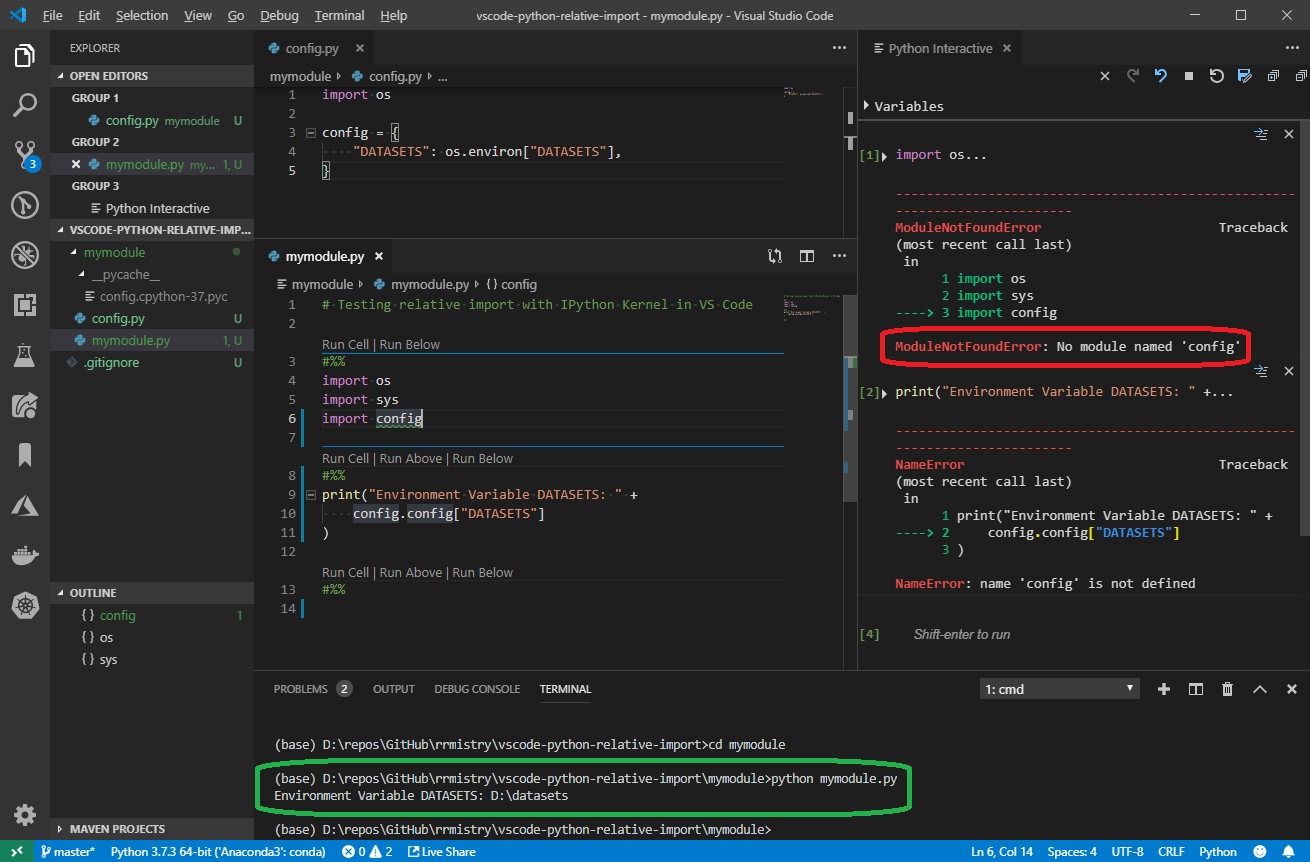Export Python Interactive session as notebook
The image size is (1310, 862).
(x=1243, y=75)
